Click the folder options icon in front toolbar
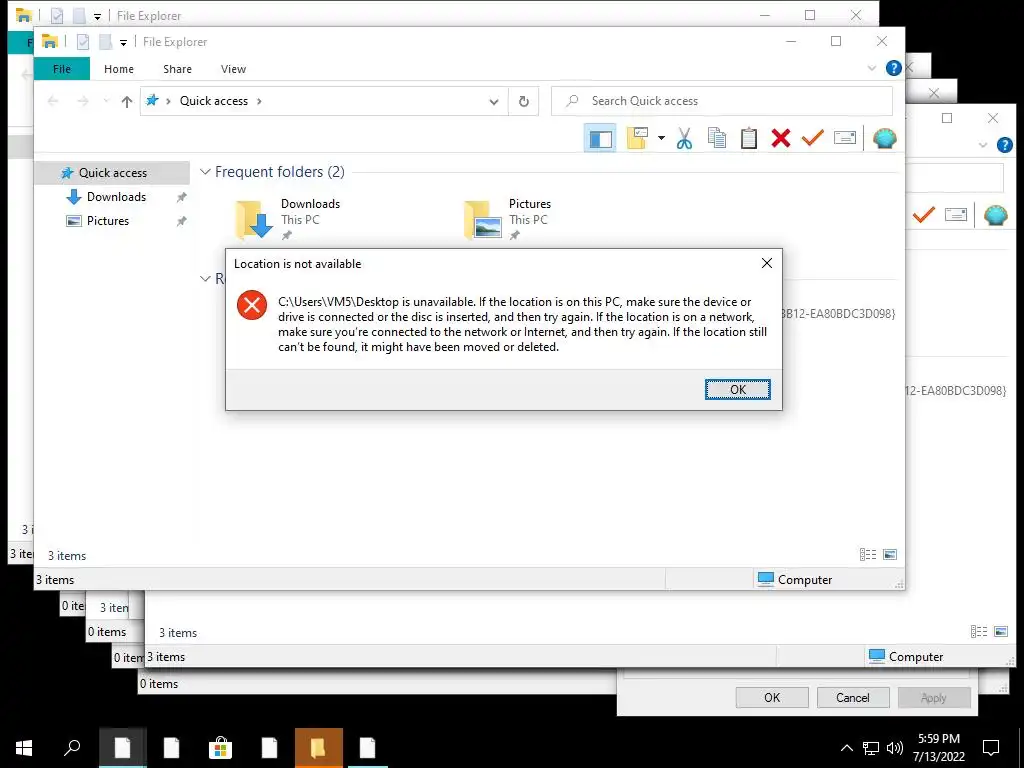The height and width of the screenshot is (768, 1024). point(637,138)
